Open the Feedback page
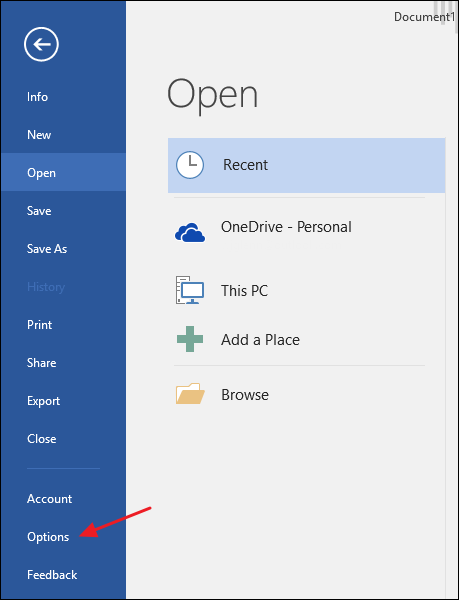 (52, 575)
